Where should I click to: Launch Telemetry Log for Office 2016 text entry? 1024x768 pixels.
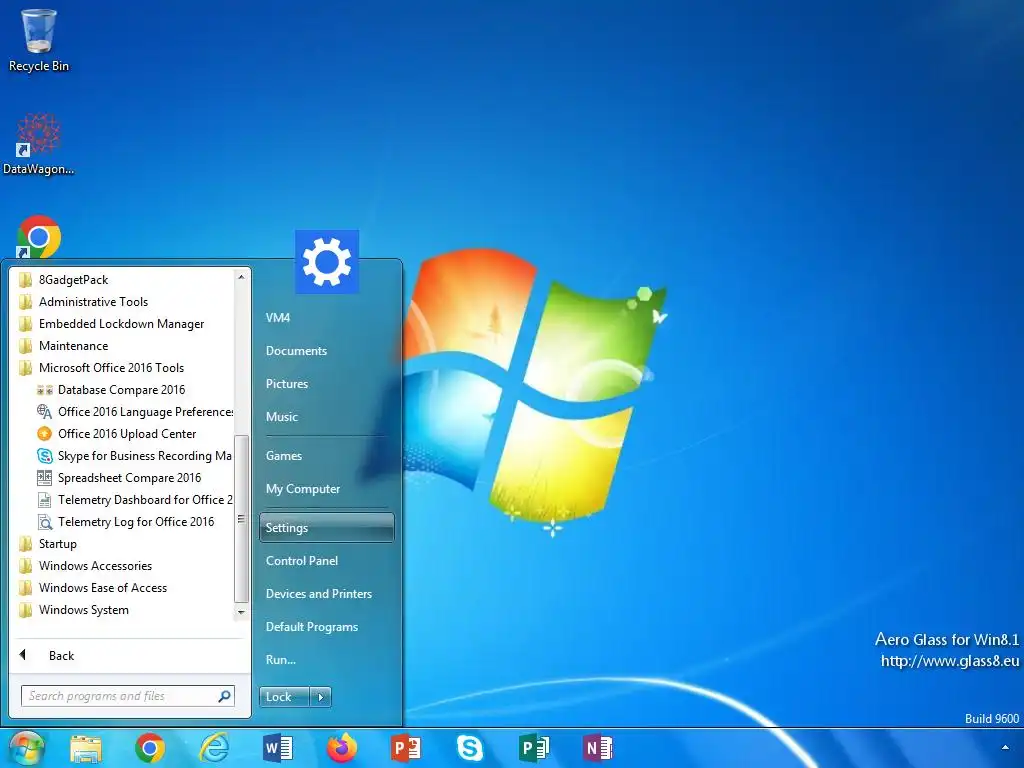[x=136, y=522]
